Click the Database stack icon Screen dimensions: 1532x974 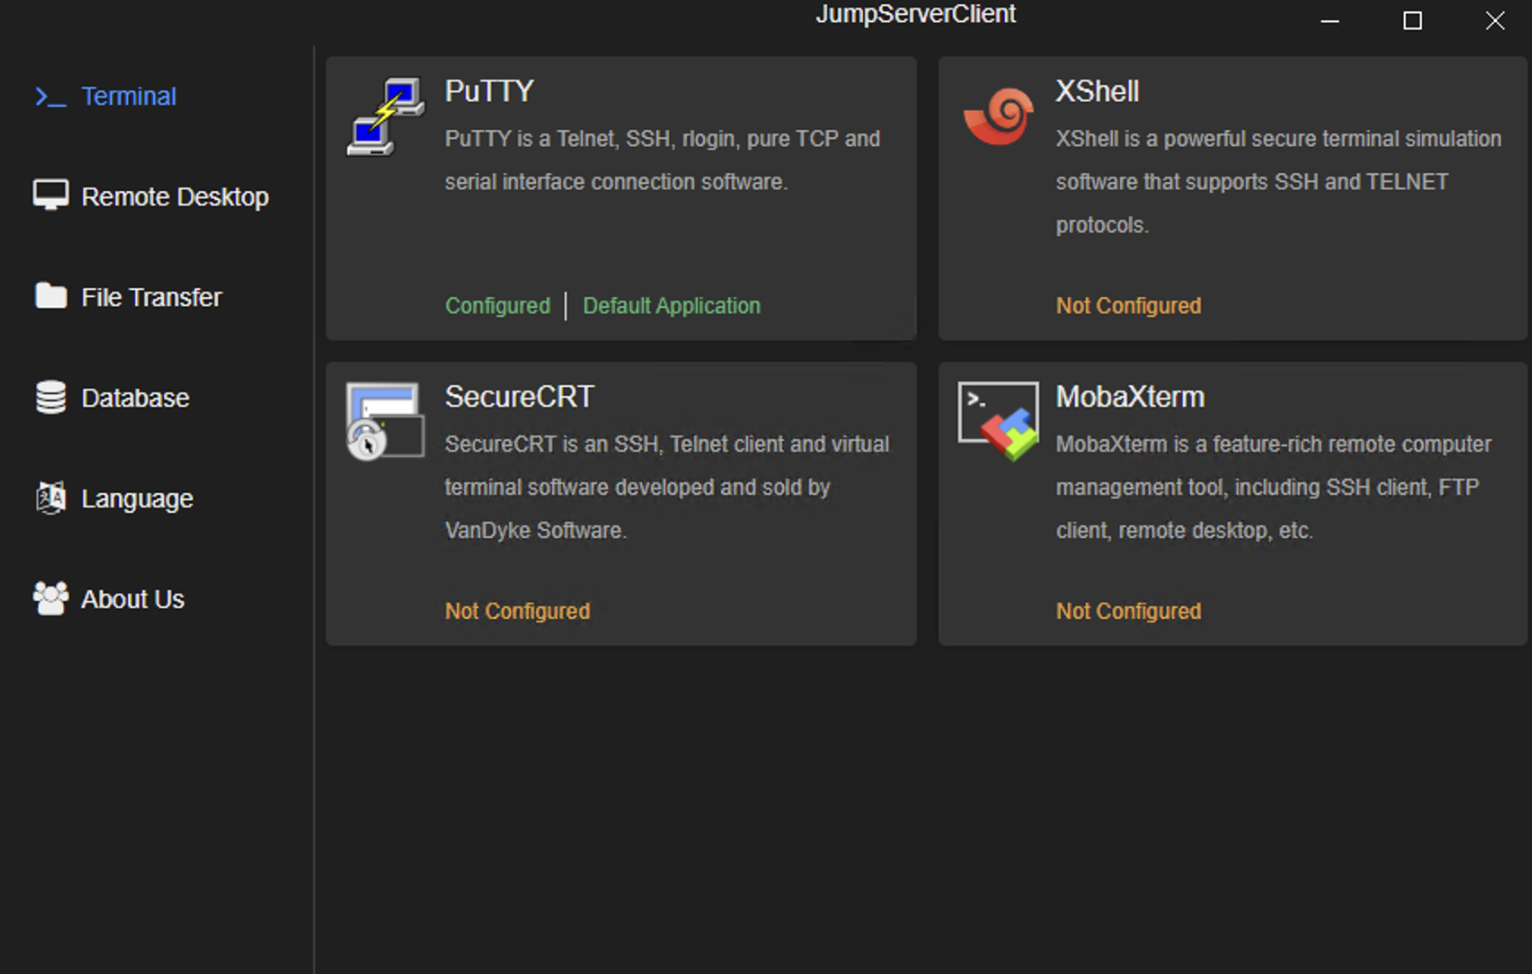tap(50, 397)
